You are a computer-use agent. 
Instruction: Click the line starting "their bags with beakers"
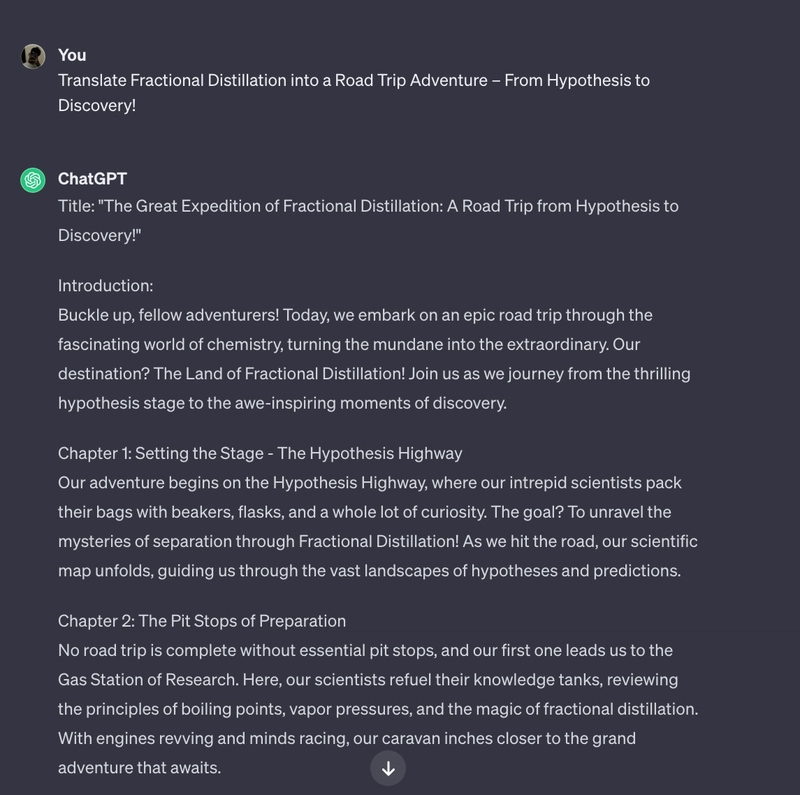tap(364, 512)
